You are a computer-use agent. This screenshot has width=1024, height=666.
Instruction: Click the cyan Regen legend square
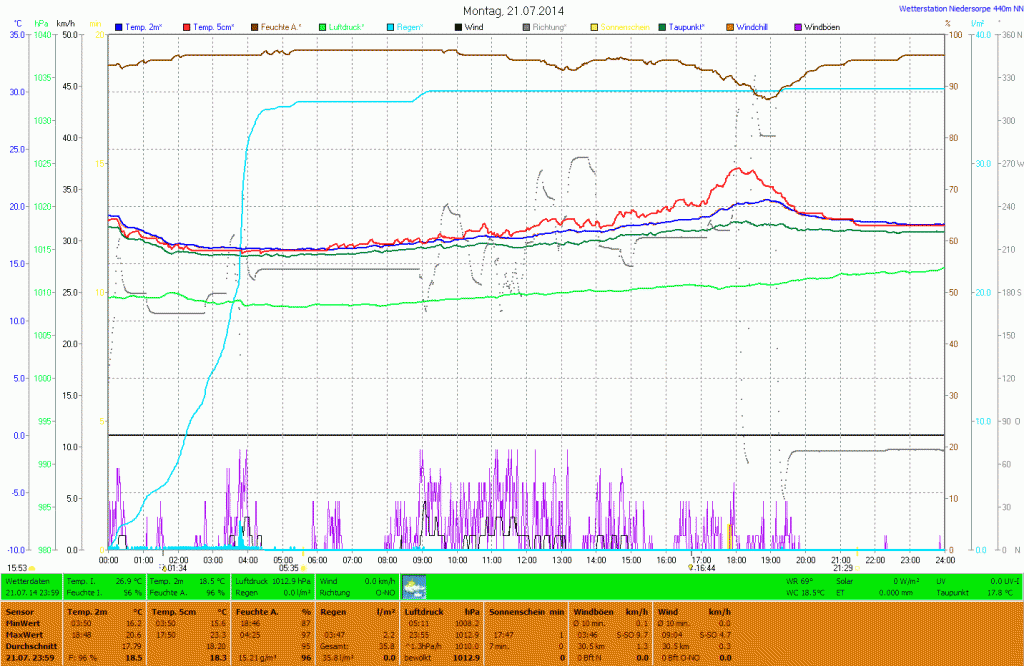pos(390,26)
